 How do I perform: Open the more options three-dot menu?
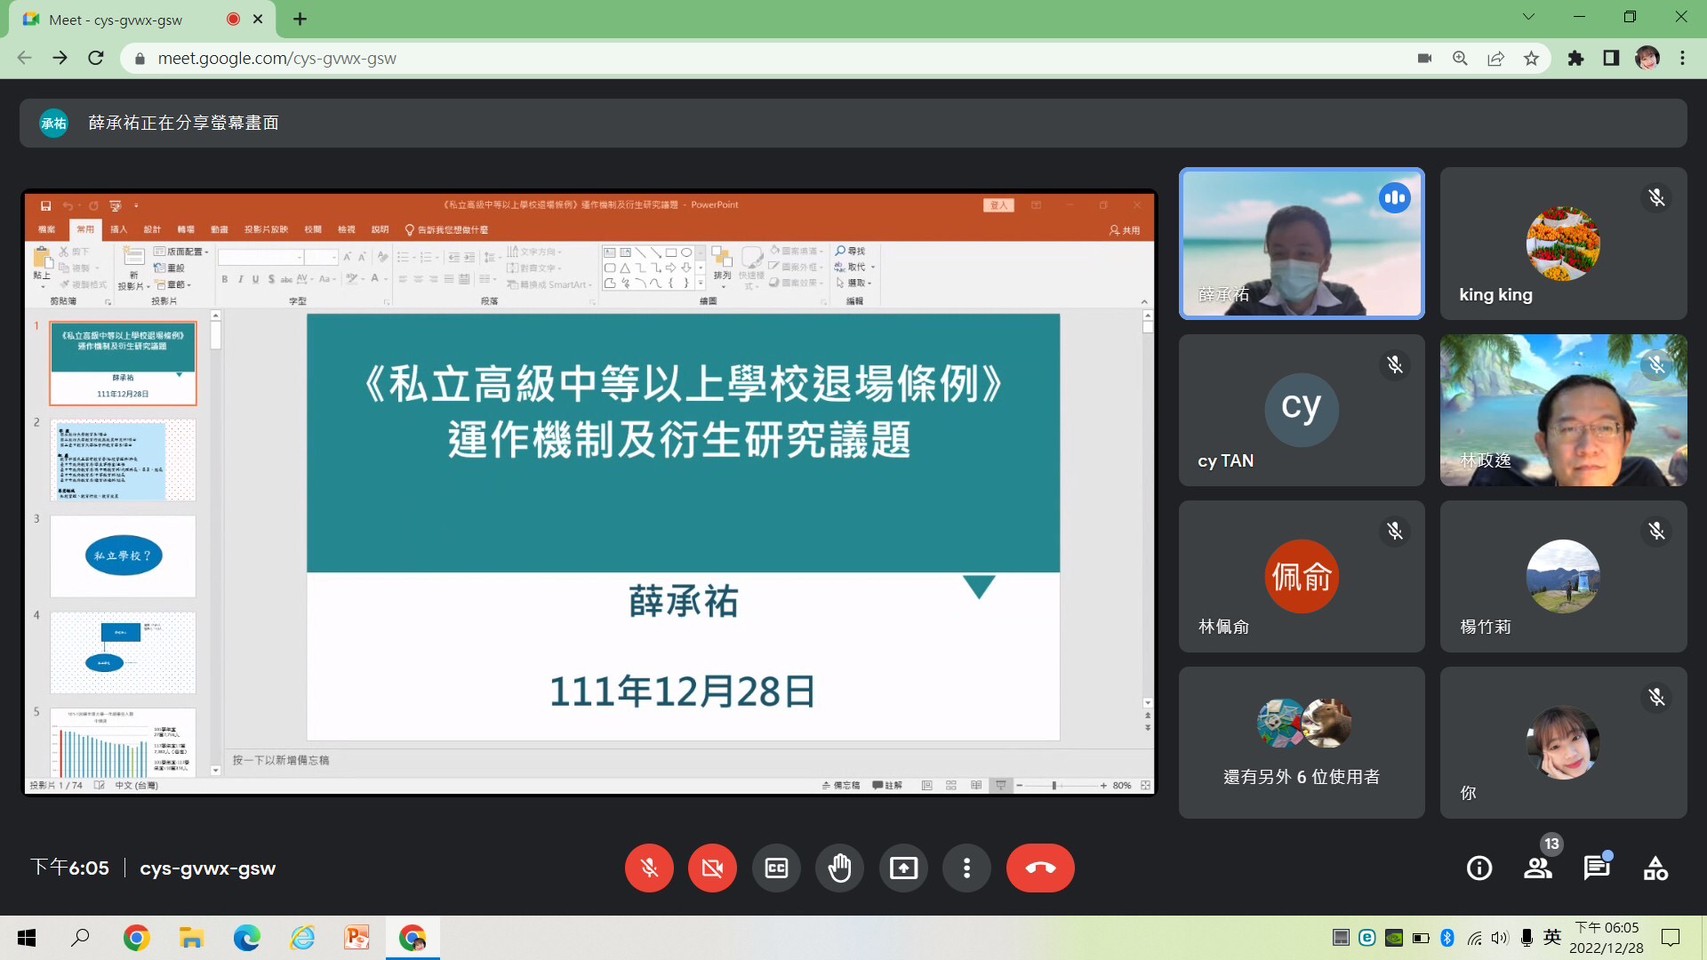pyautogui.click(x=966, y=868)
